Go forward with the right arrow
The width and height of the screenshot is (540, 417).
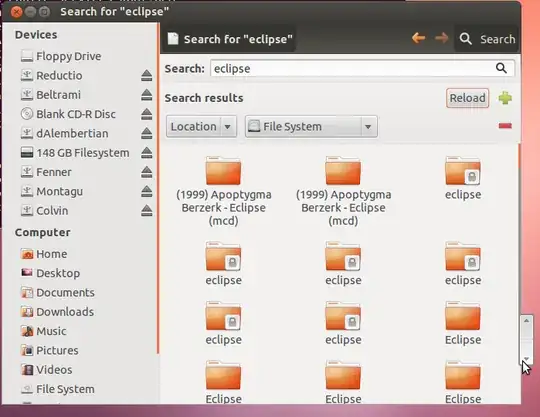(x=442, y=38)
